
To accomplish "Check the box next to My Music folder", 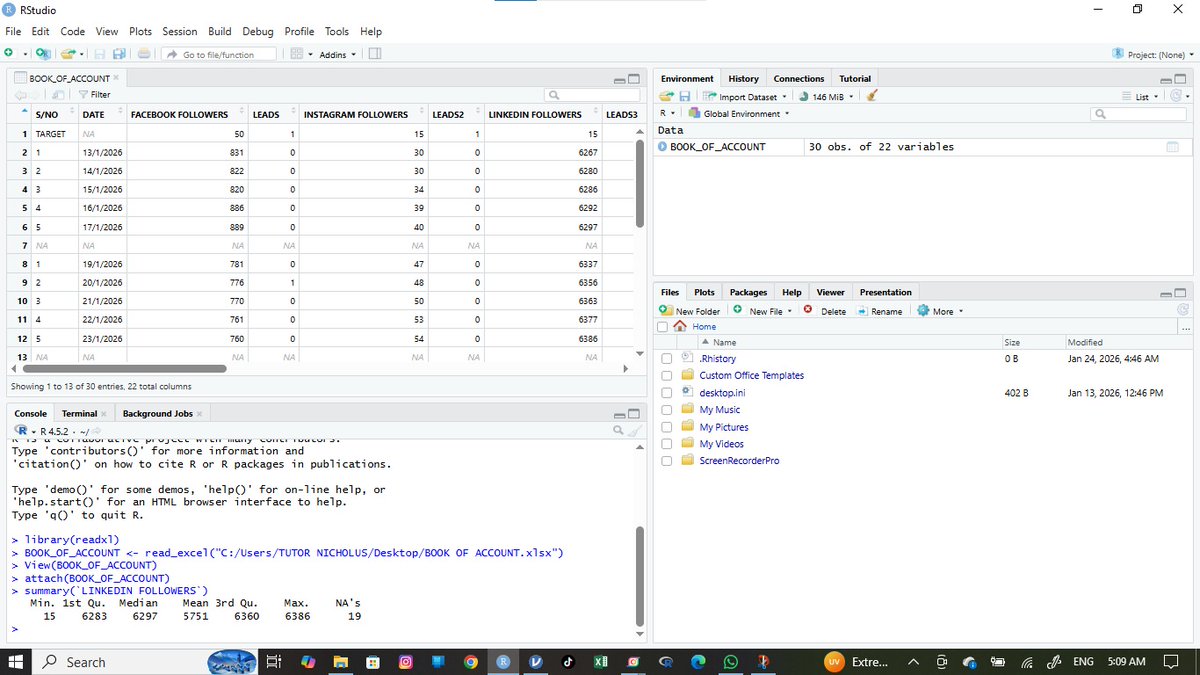I will coord(666,410).
